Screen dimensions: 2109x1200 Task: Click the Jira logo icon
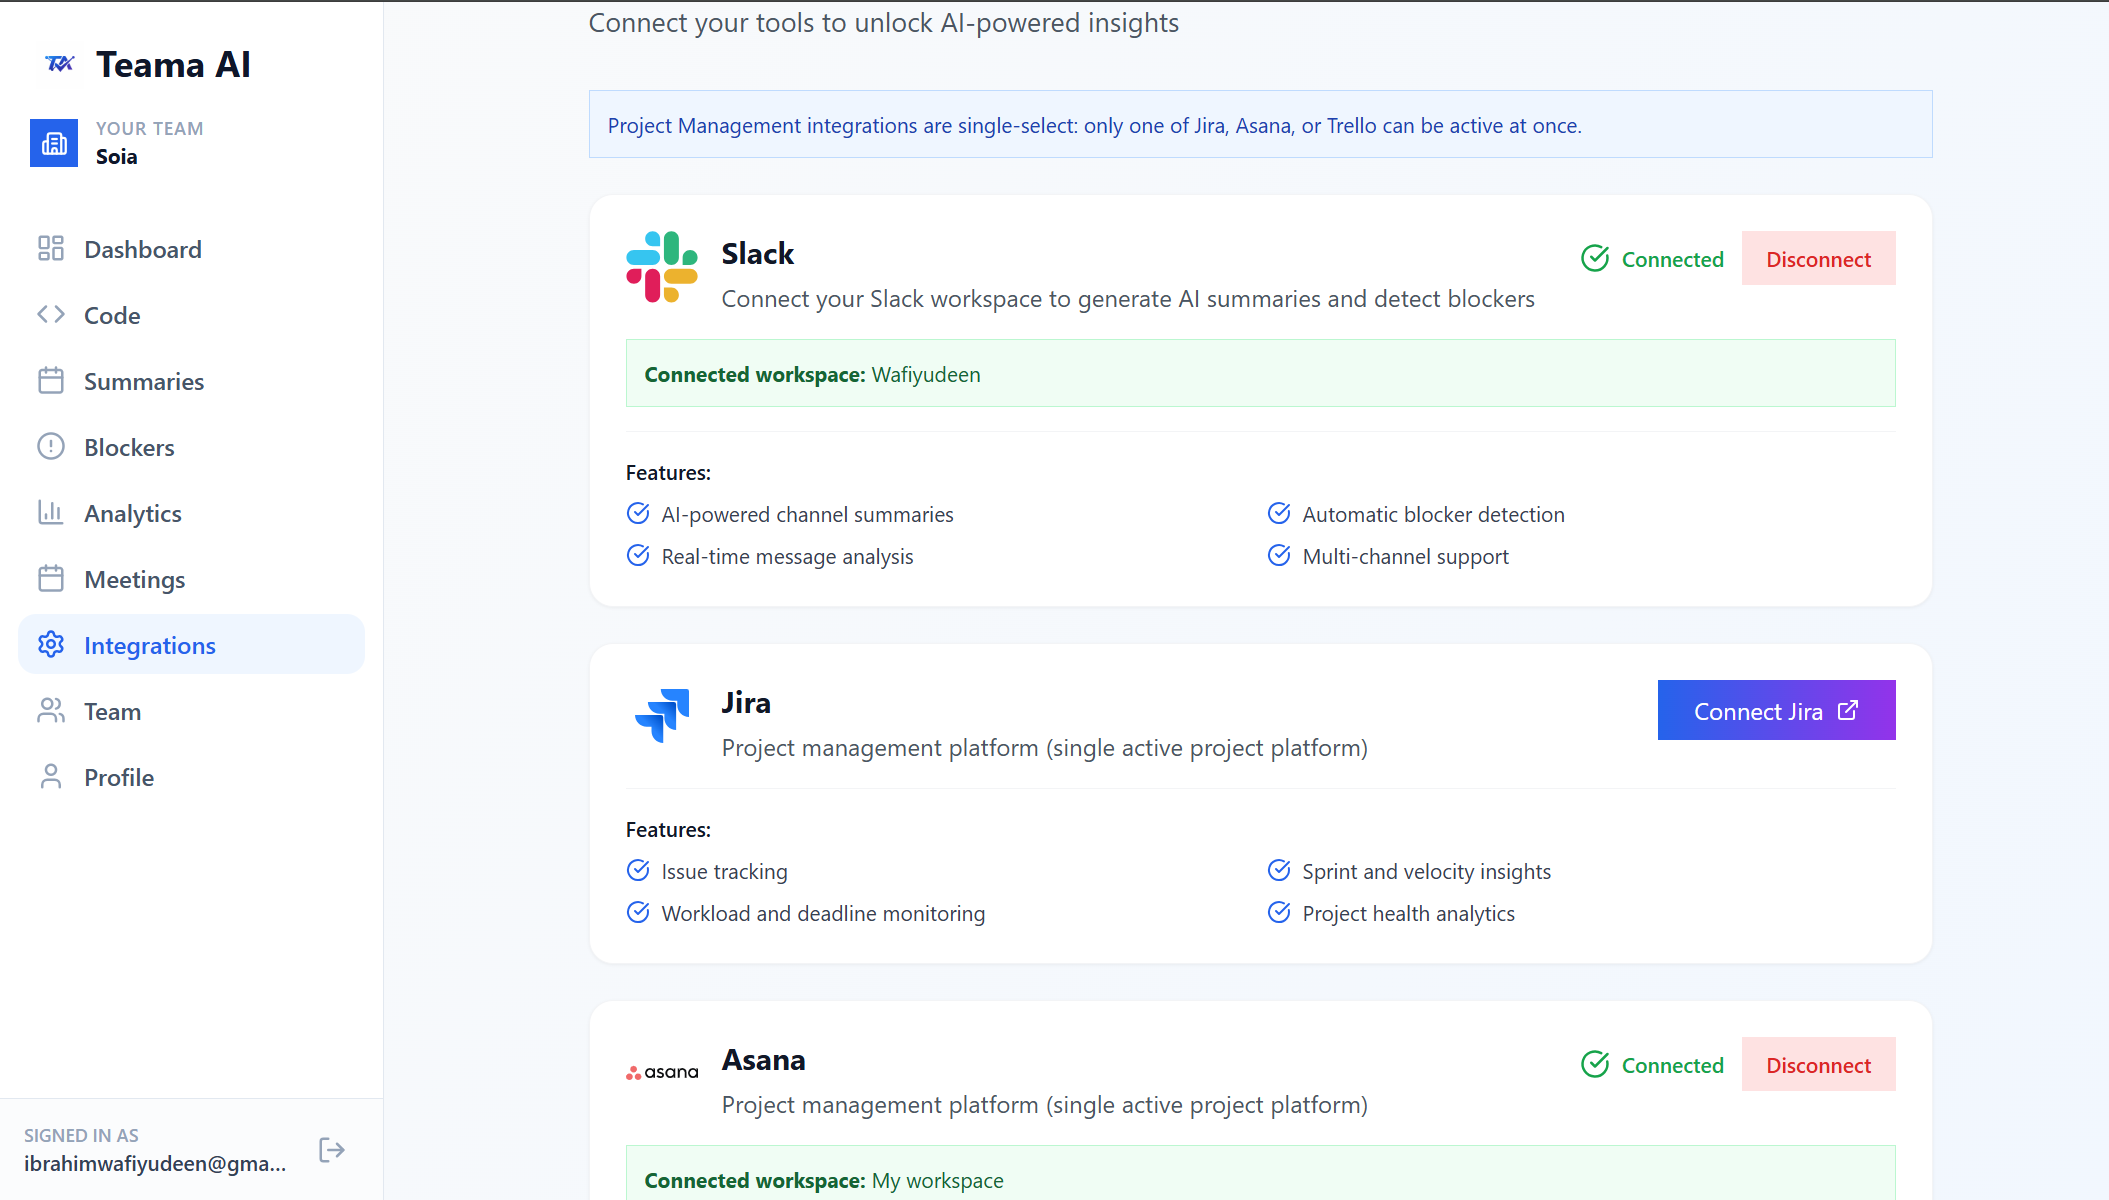click(x=662, y=715)
